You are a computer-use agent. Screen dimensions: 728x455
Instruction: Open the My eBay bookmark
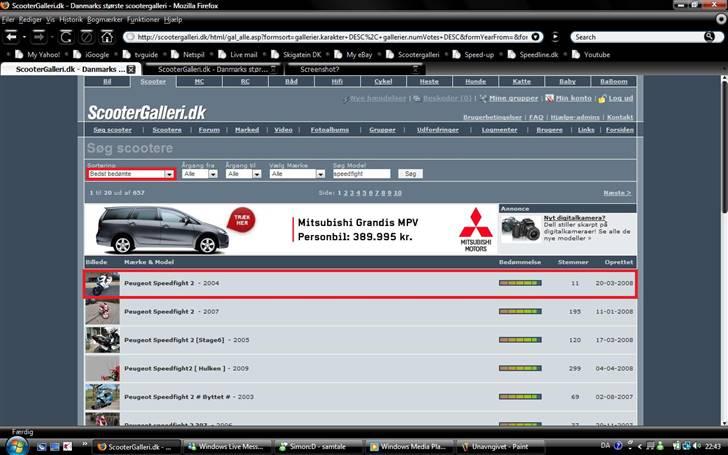click(x=354, y=54)
